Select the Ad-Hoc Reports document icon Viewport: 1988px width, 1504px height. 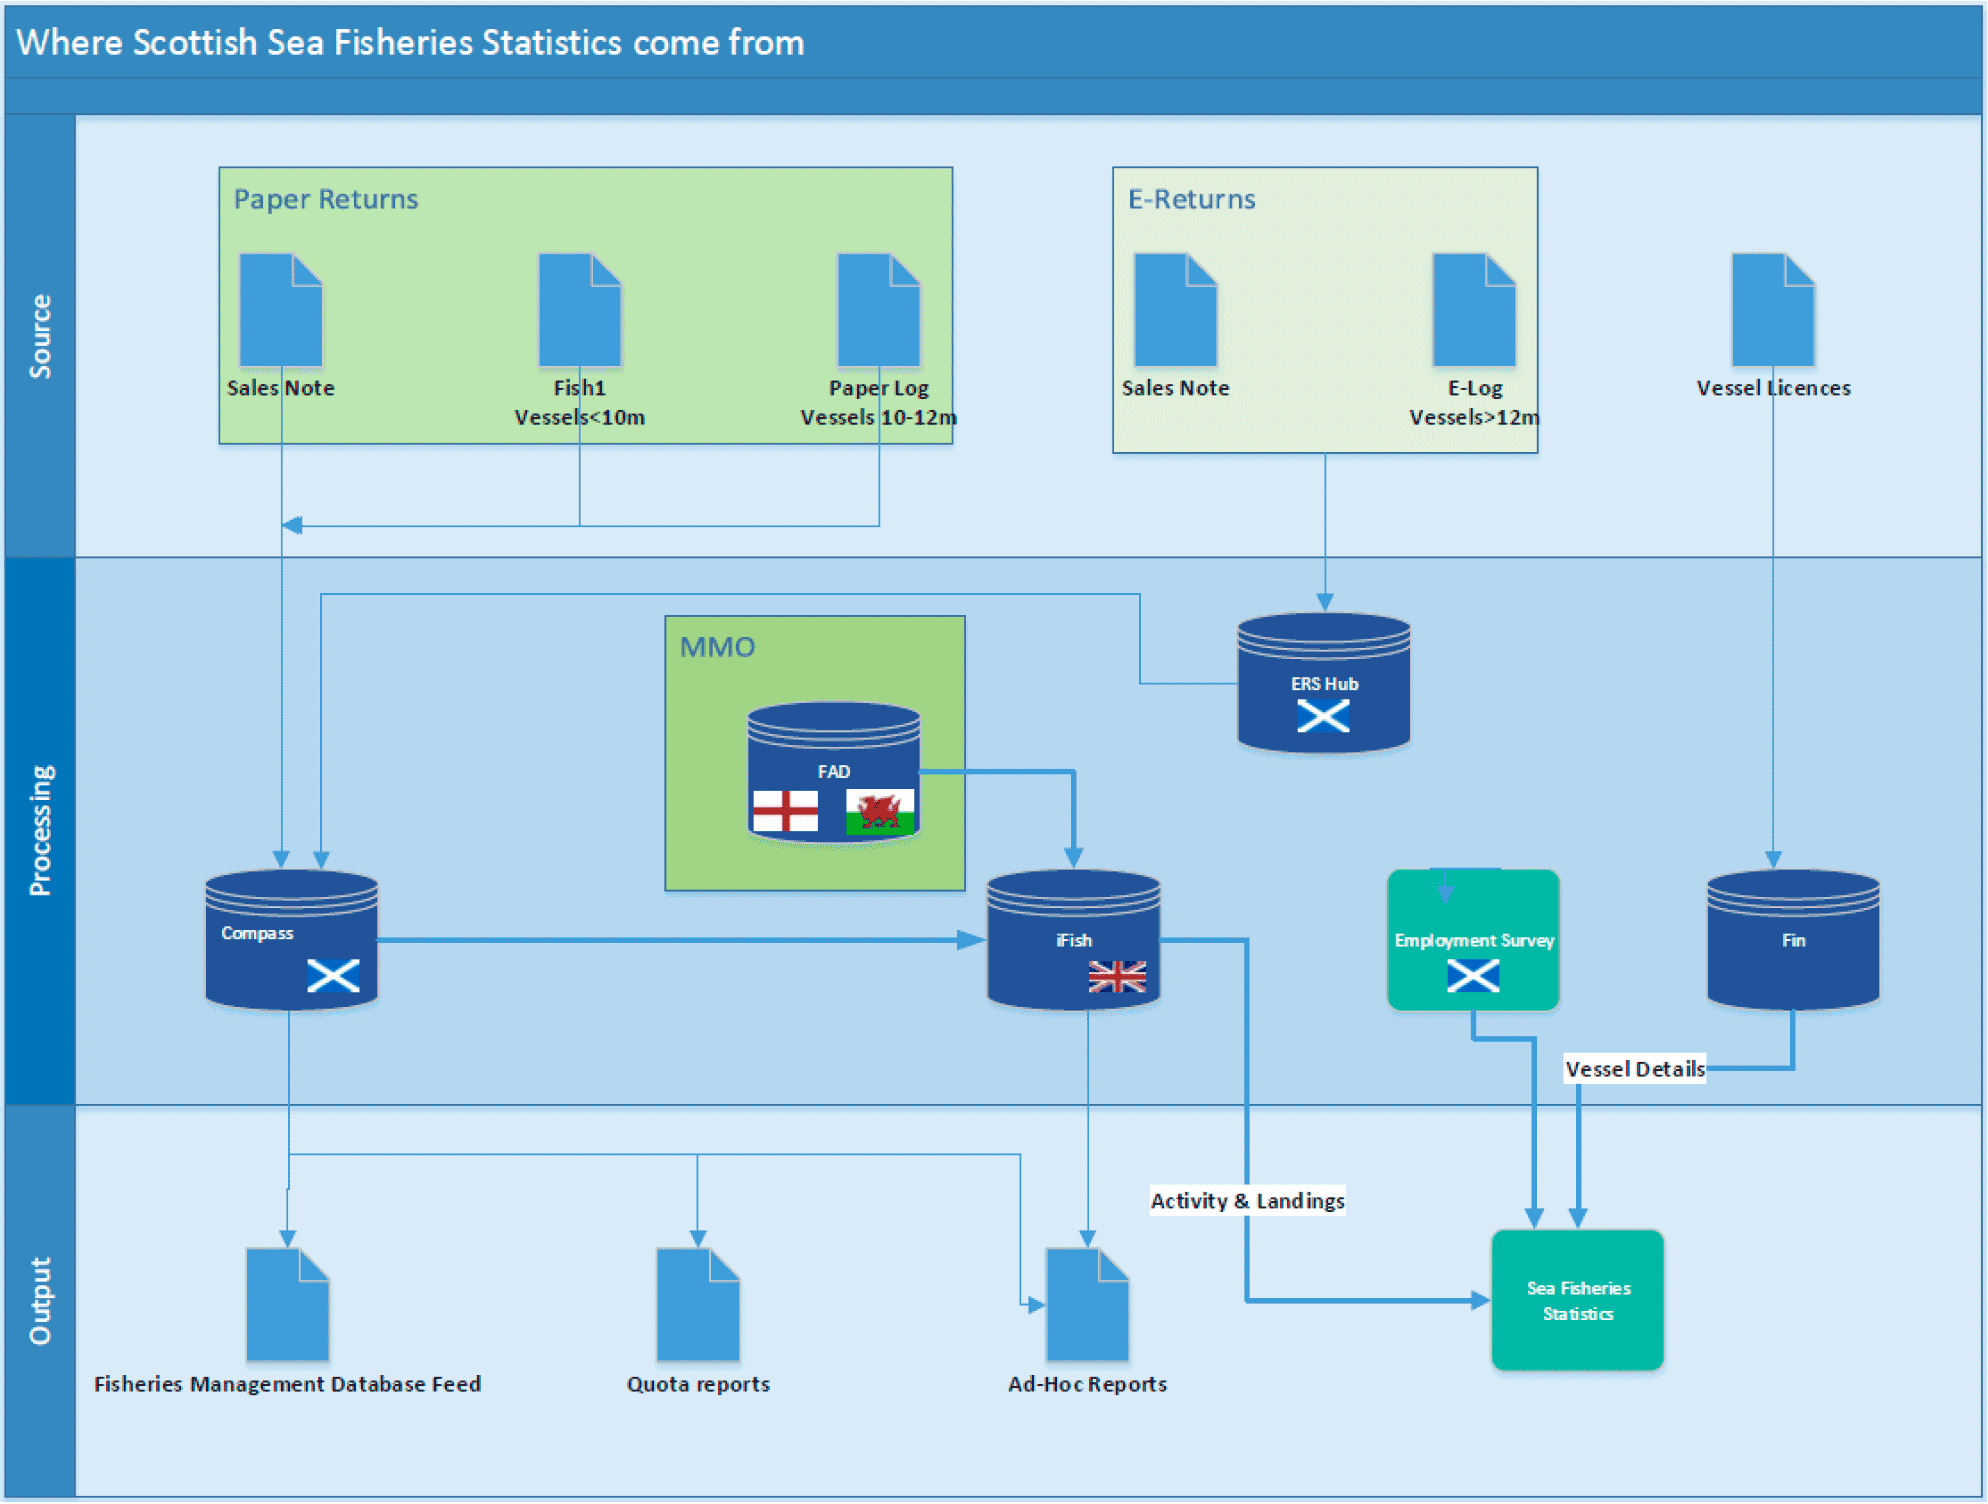(1087, 1304)
